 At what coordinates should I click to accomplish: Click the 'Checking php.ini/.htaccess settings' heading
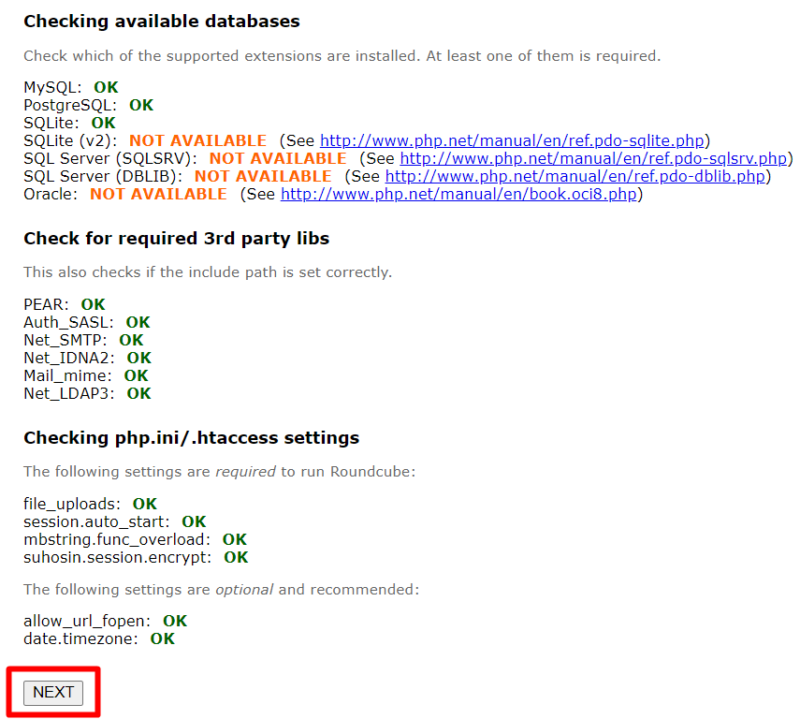tap(191, 438)
